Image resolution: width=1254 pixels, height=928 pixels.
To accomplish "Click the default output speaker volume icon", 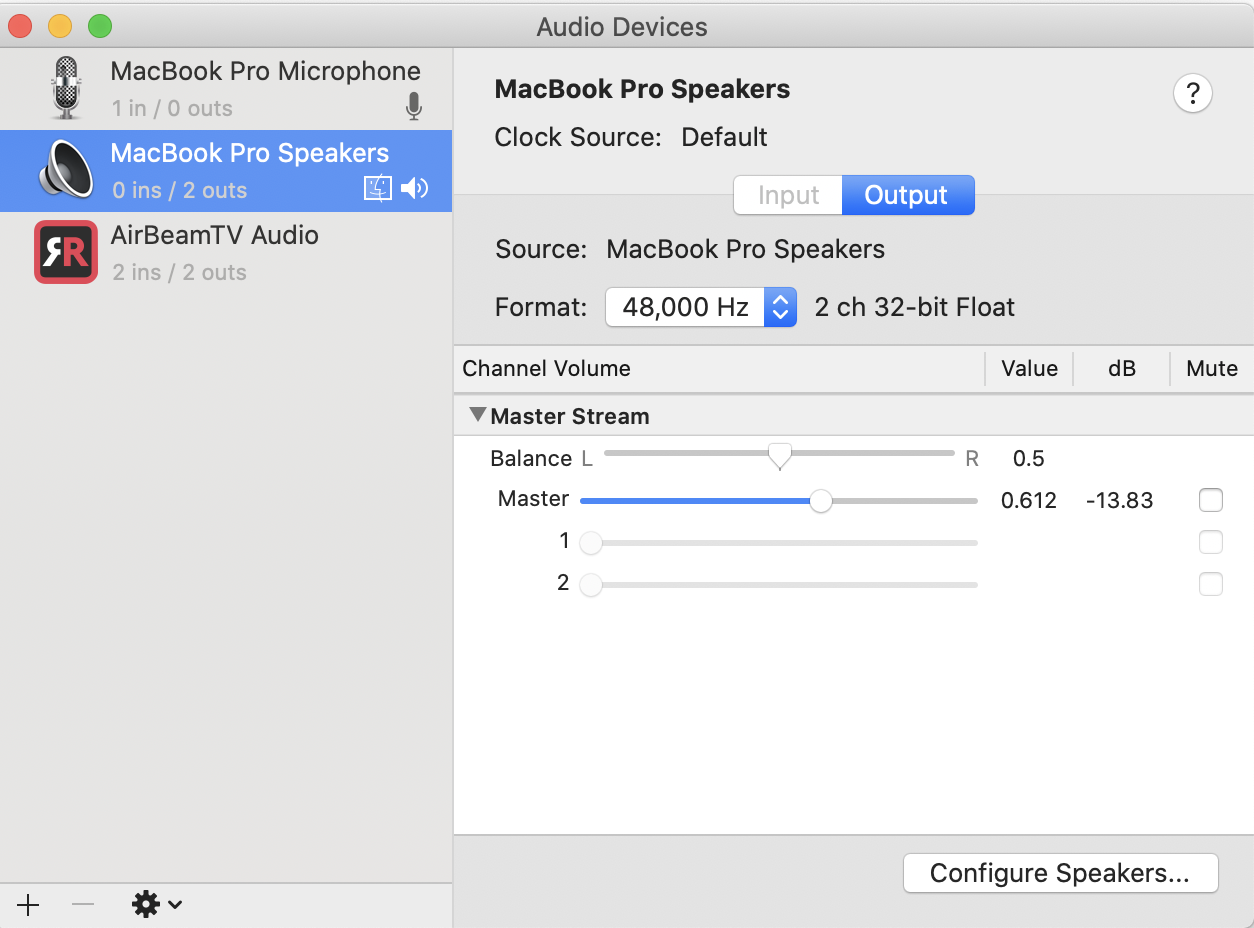I will [x=414, y=188].
